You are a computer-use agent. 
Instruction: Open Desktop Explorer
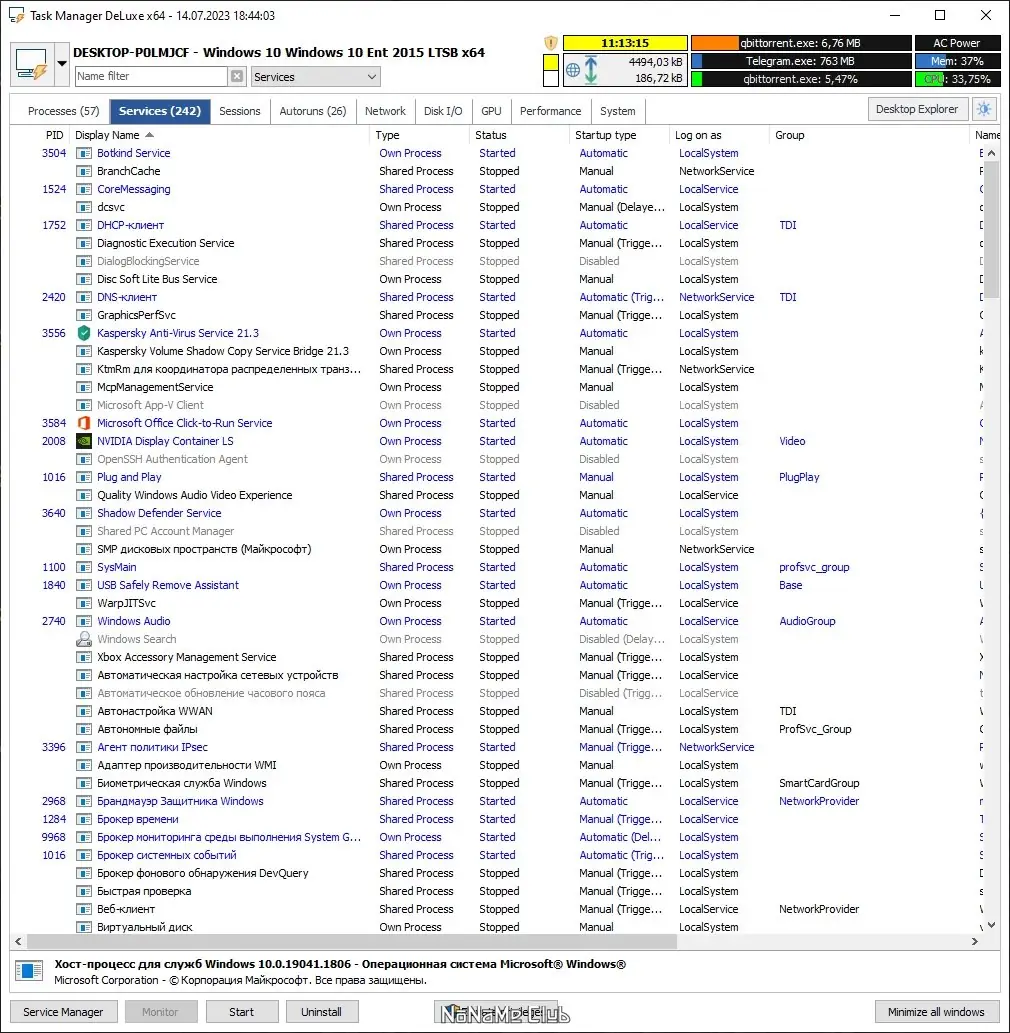coord(916,109)
